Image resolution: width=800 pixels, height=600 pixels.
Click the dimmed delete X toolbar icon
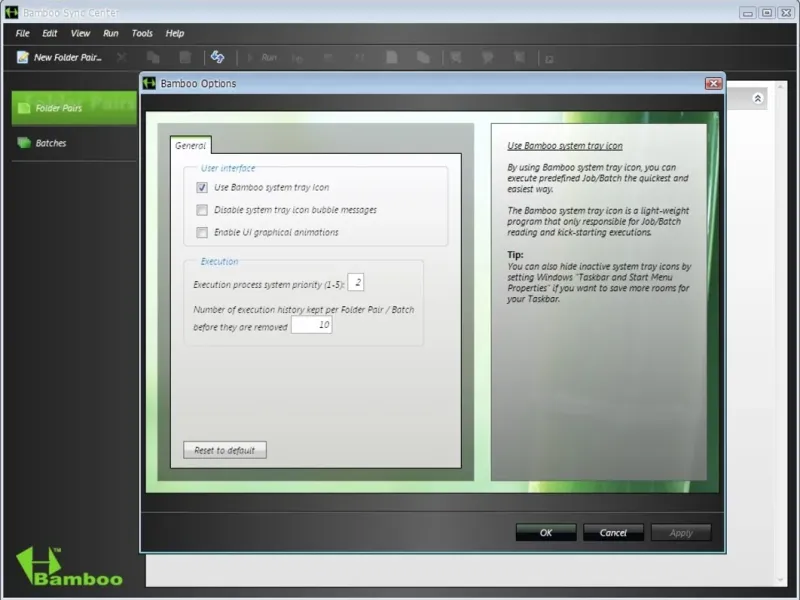pos(121,57)
